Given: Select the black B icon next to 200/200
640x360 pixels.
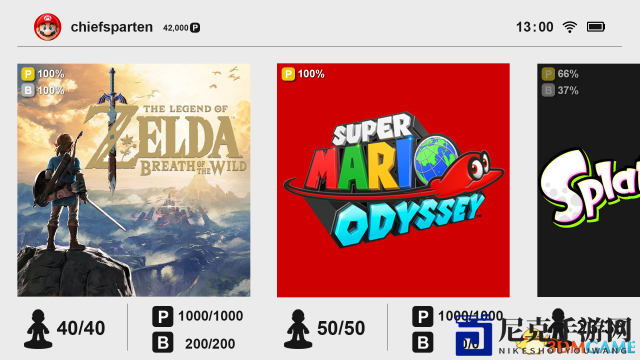Looking at the screenshot, I should (162, 342).
